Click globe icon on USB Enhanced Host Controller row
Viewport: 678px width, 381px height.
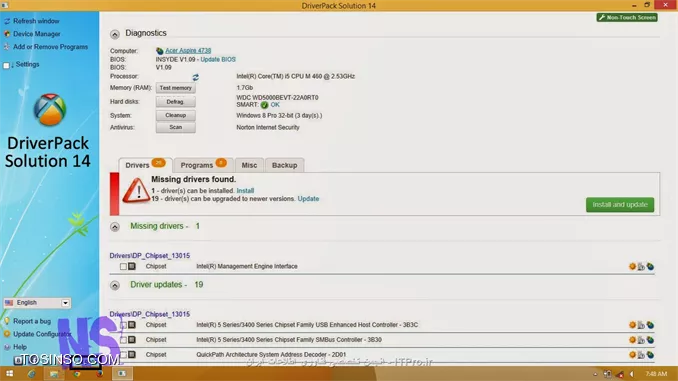click(x=650, y=325)
